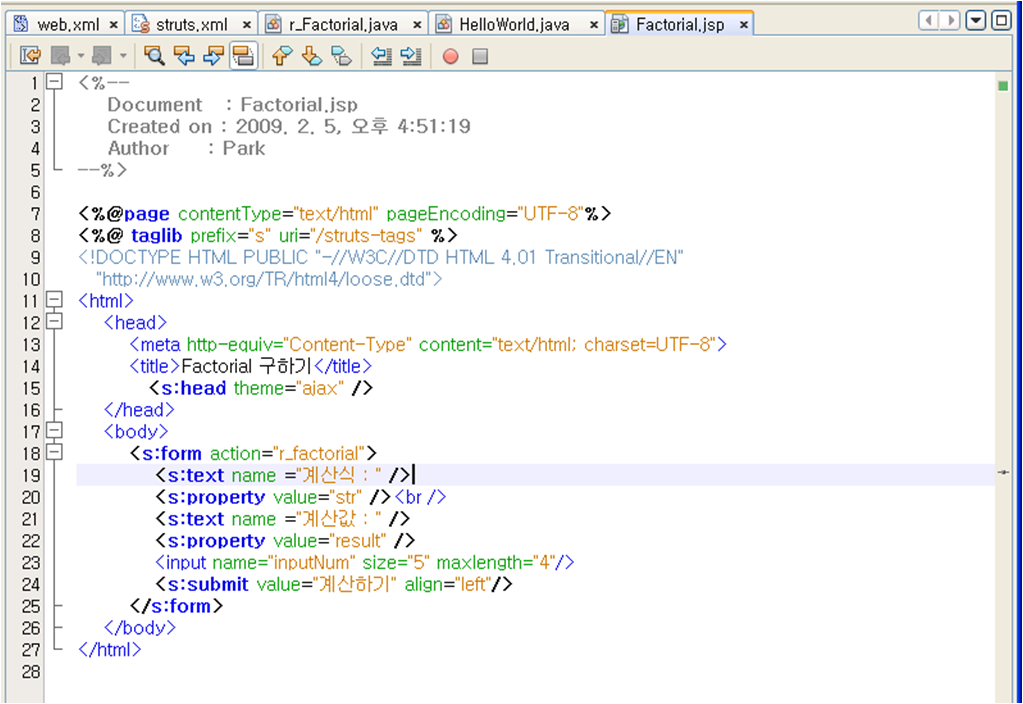Click the closing /body tag
1023x704 pixels.
pos(140,628)
